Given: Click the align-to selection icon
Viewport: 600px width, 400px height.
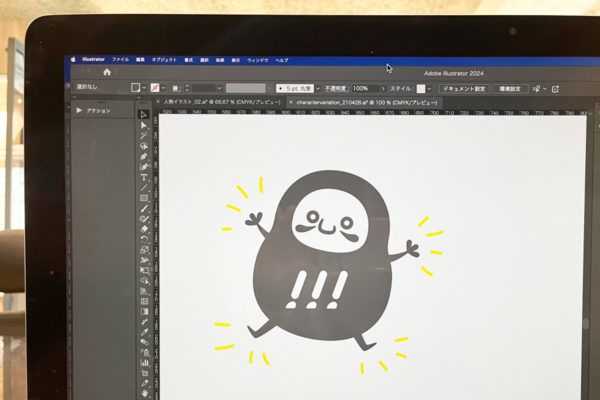Looking at the screenshot, I should click(536, 89).
